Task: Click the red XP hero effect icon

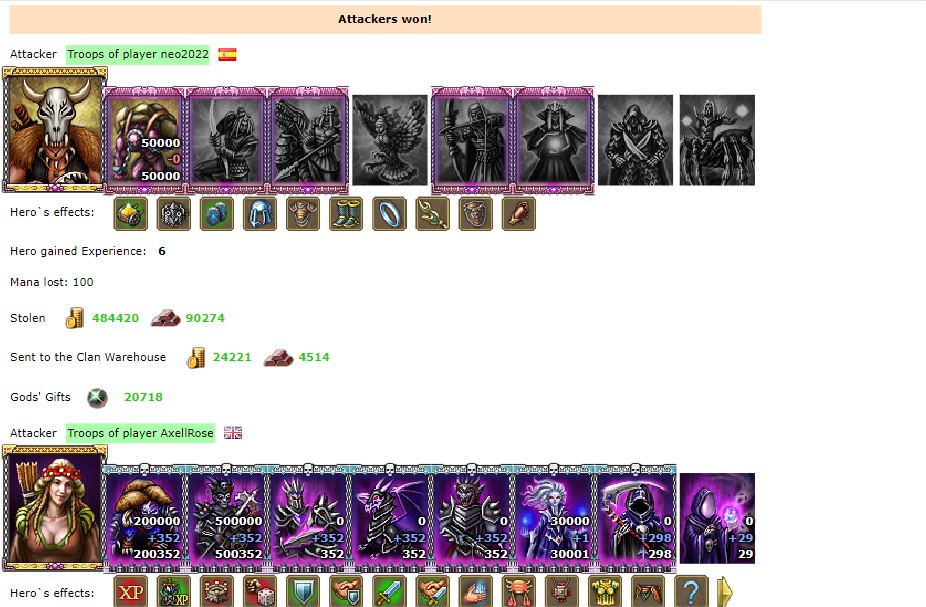Action: click(x=131, y=592)
